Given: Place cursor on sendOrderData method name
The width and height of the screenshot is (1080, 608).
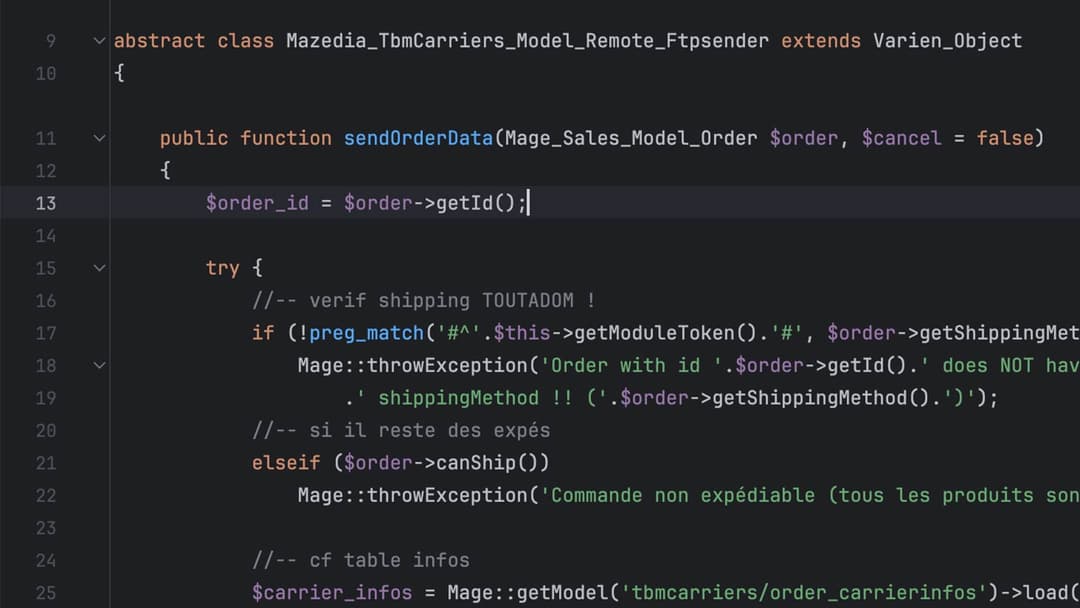Looking at the screenshot, I should coord(418,138).
